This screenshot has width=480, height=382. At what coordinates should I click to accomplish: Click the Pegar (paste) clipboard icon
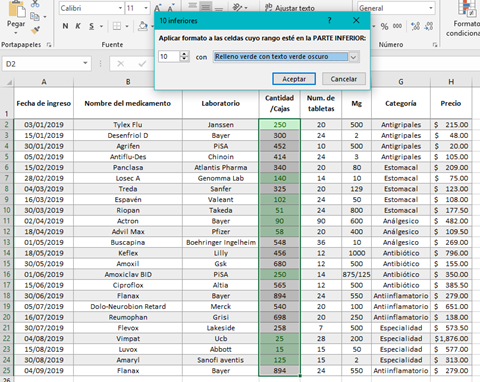pos(16,9)
